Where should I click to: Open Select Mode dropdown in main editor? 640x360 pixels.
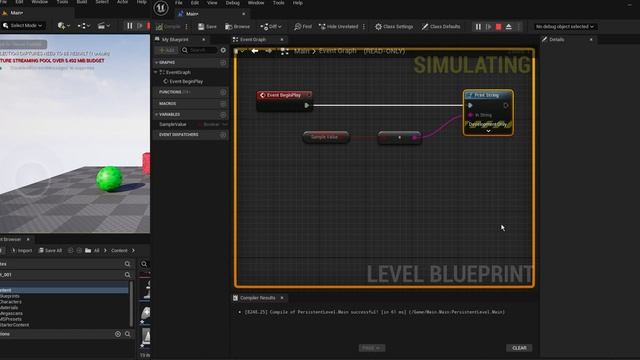tap(23, 26)
